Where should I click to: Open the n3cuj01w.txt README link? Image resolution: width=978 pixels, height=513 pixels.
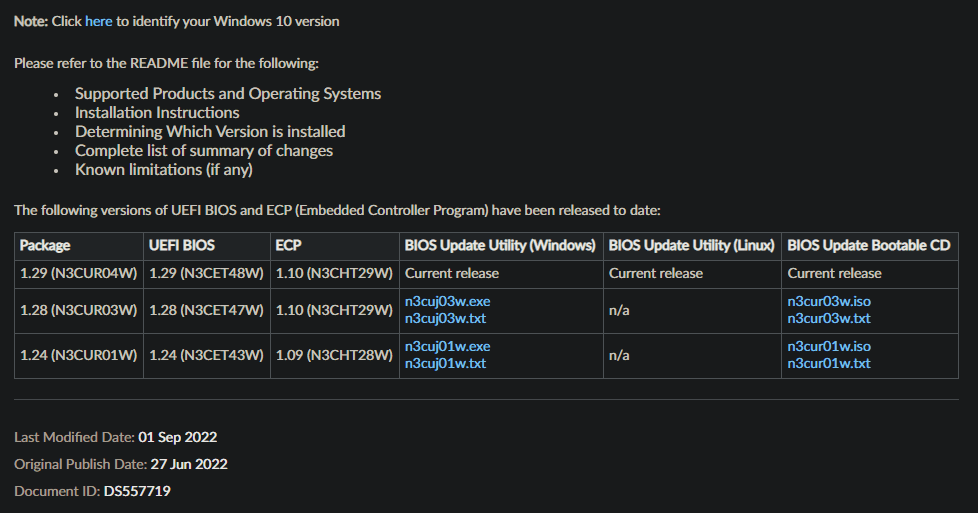[445, 363]
